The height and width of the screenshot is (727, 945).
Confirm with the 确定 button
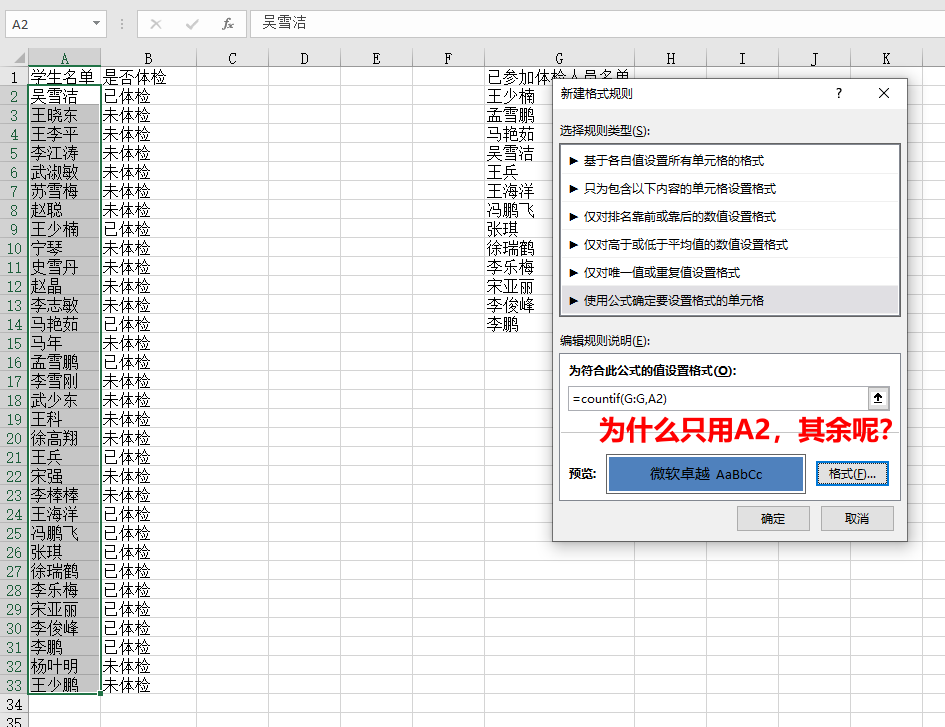click(x=773, y=519)
